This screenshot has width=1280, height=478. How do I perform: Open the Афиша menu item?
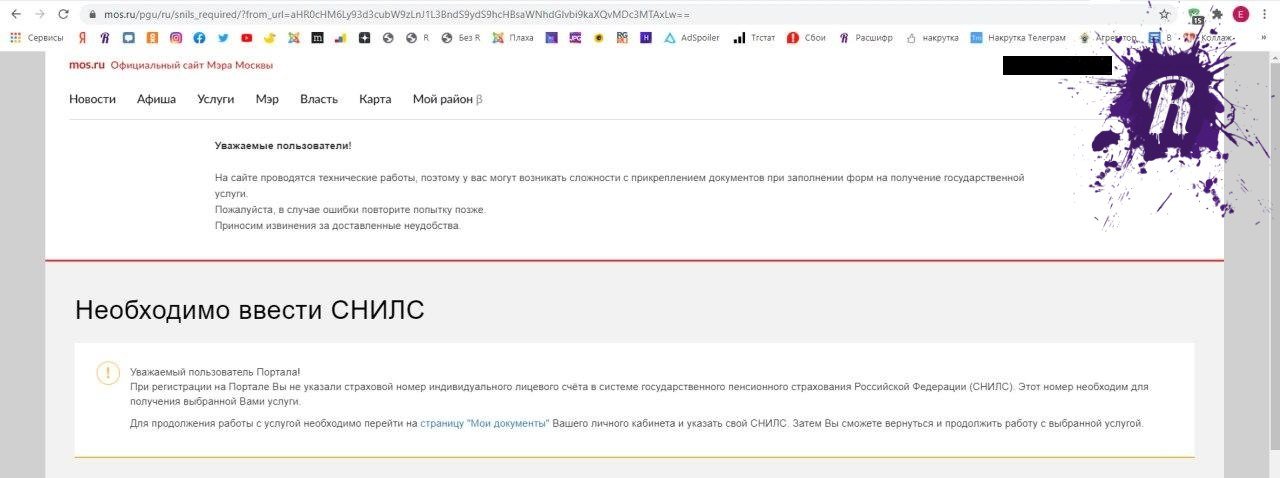point(156,99)
